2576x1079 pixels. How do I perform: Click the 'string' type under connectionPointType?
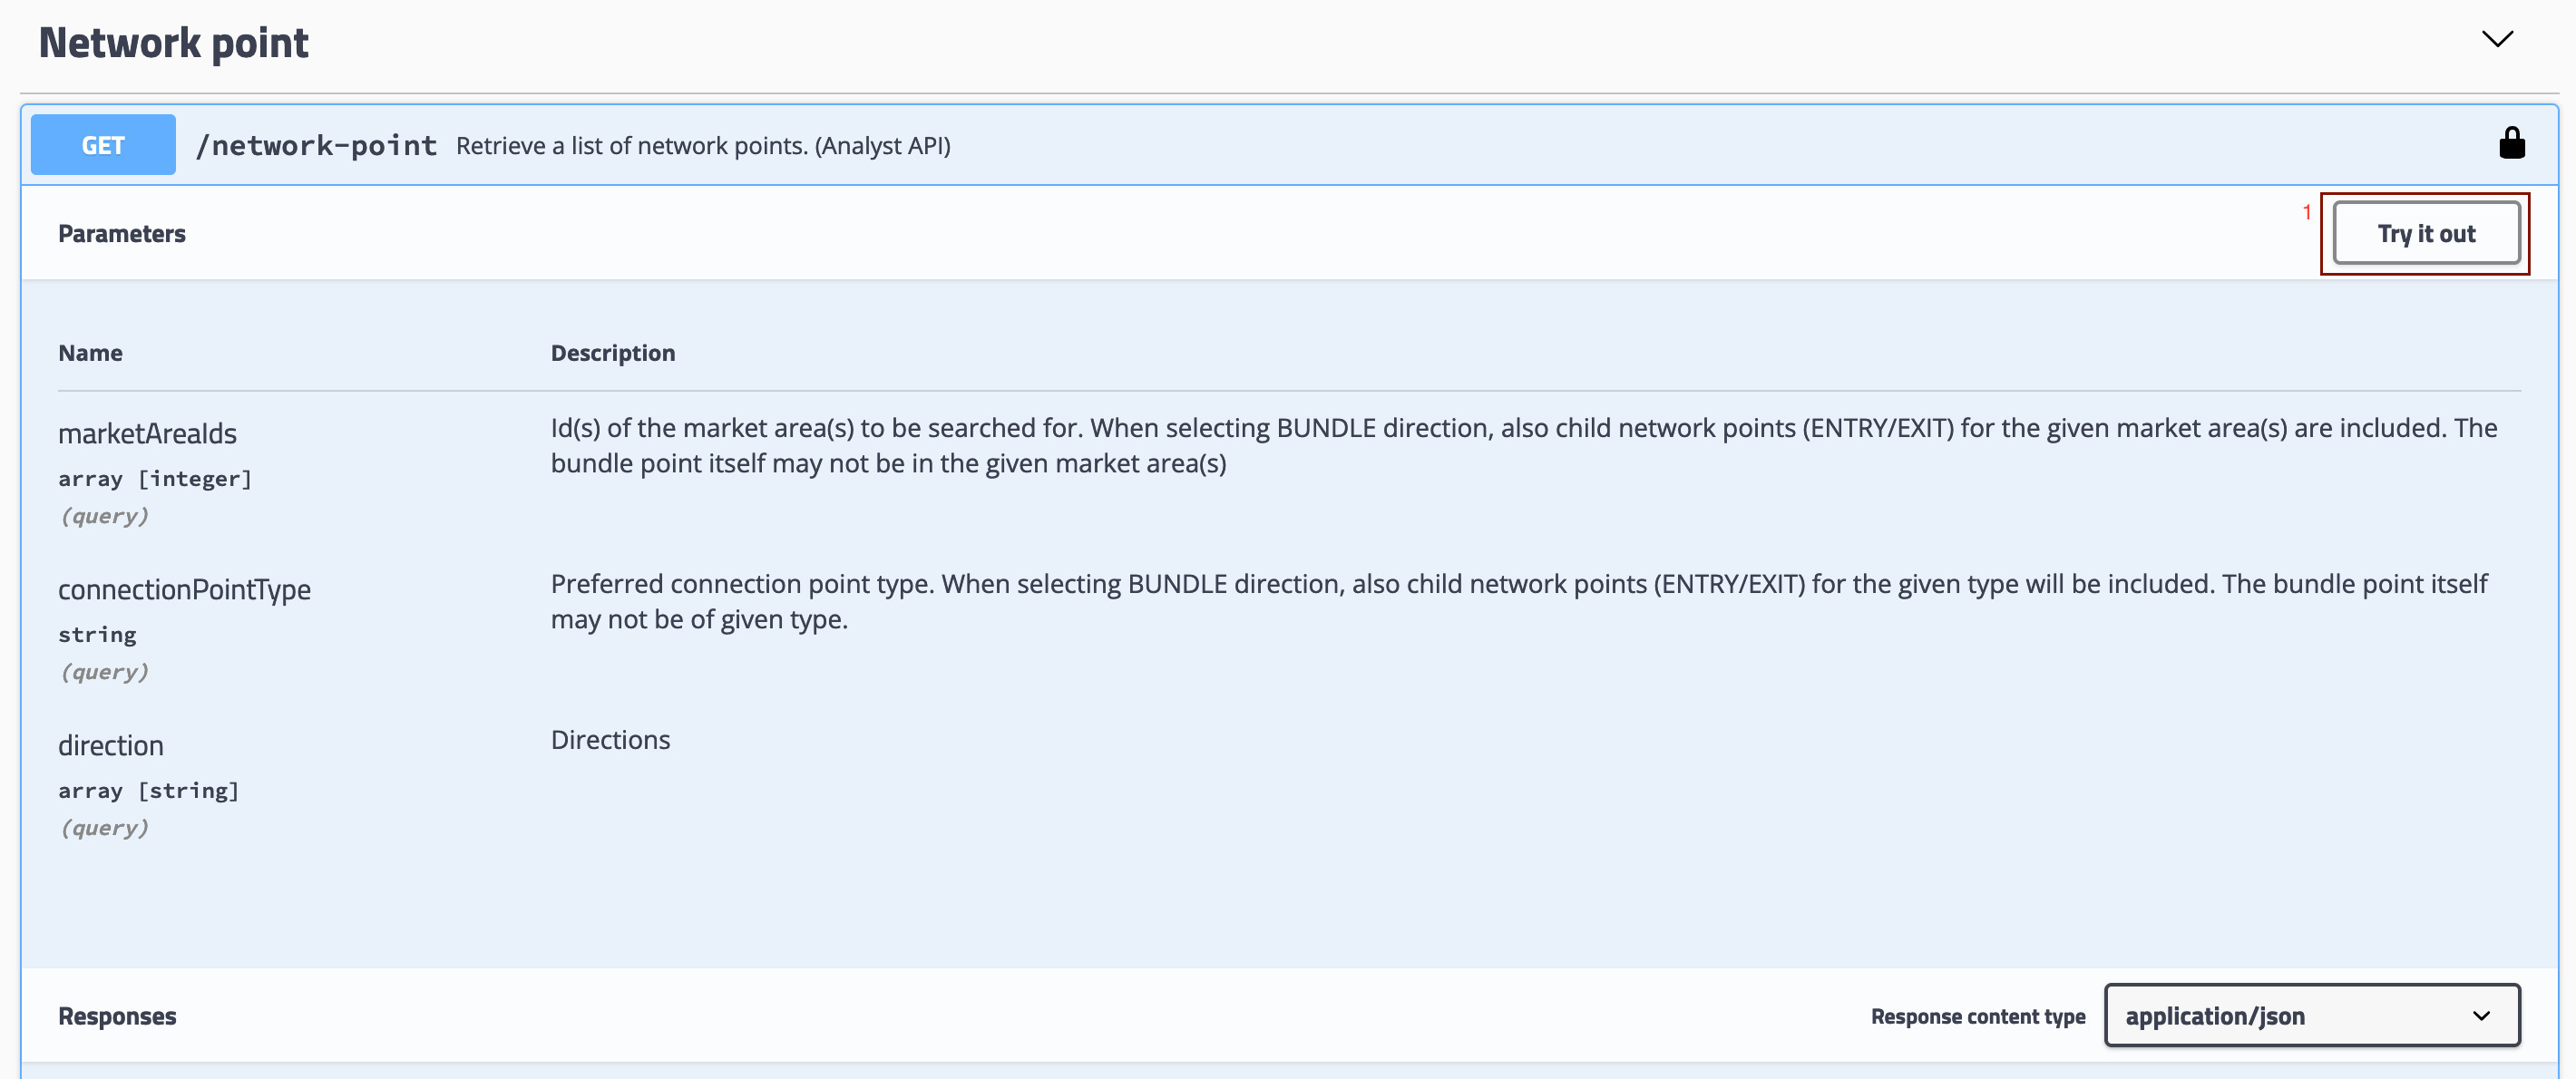97,635
